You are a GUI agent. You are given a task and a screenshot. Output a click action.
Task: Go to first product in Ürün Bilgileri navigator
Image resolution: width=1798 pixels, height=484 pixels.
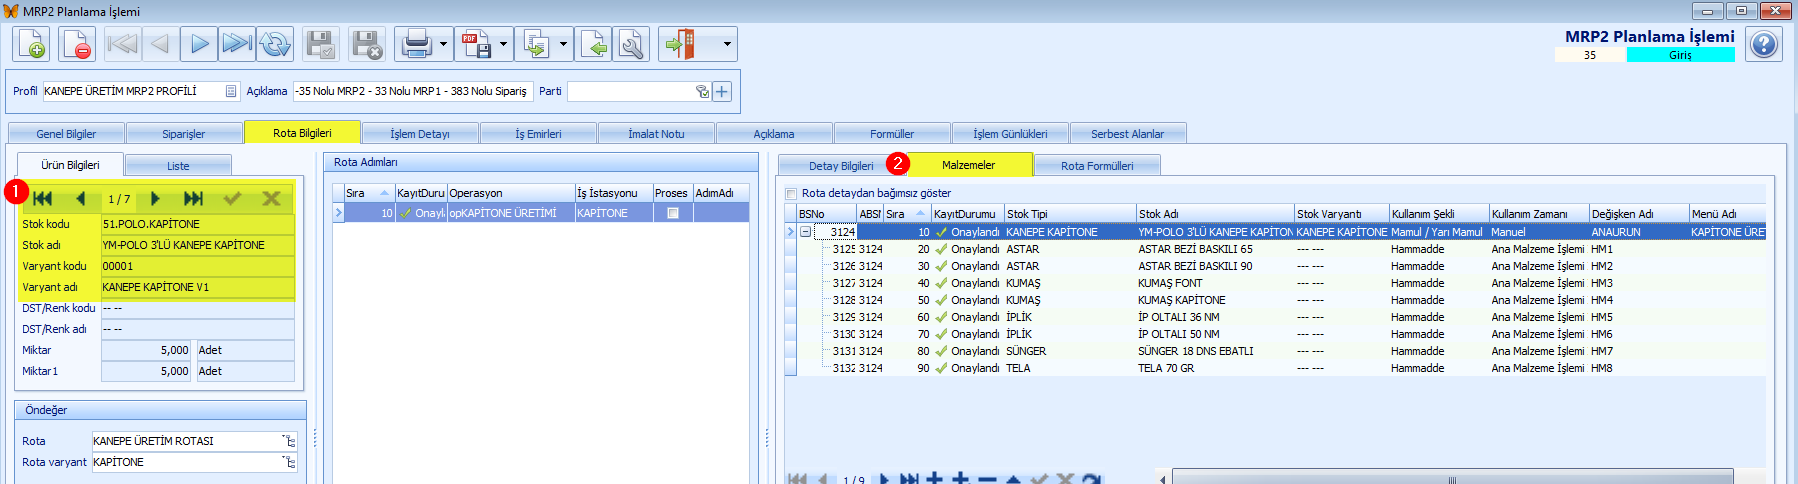pos(42,198)
